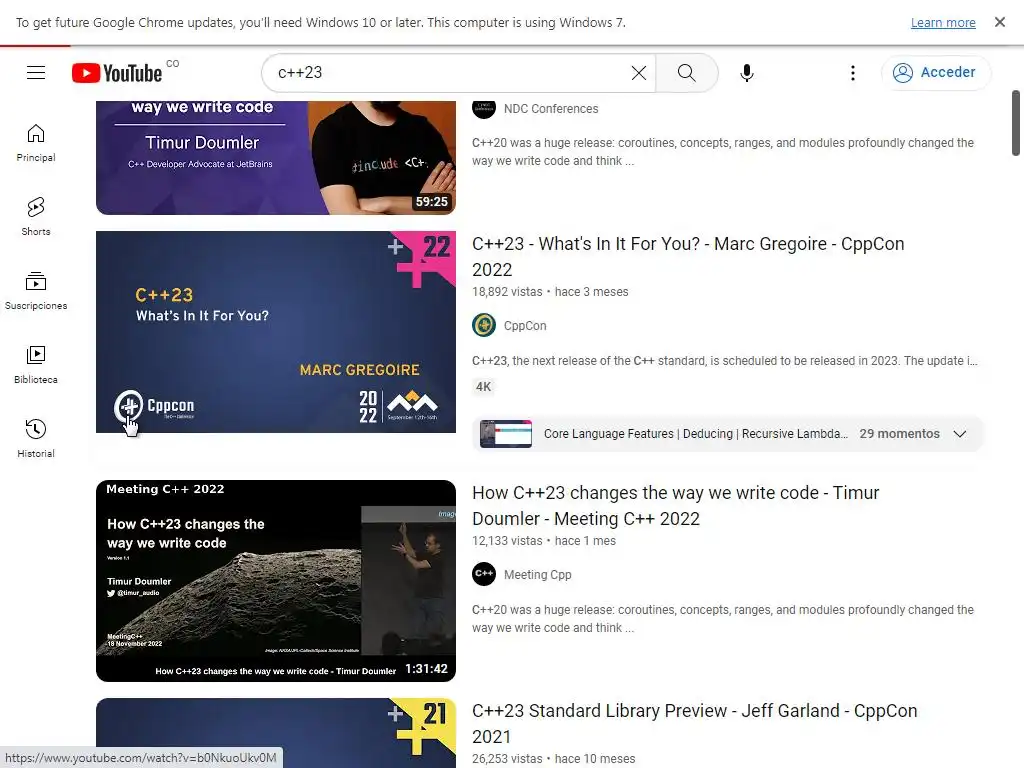Click the 29 momentos label
Viewport: 1024px width, 768px height.
[x=899, y=434]
